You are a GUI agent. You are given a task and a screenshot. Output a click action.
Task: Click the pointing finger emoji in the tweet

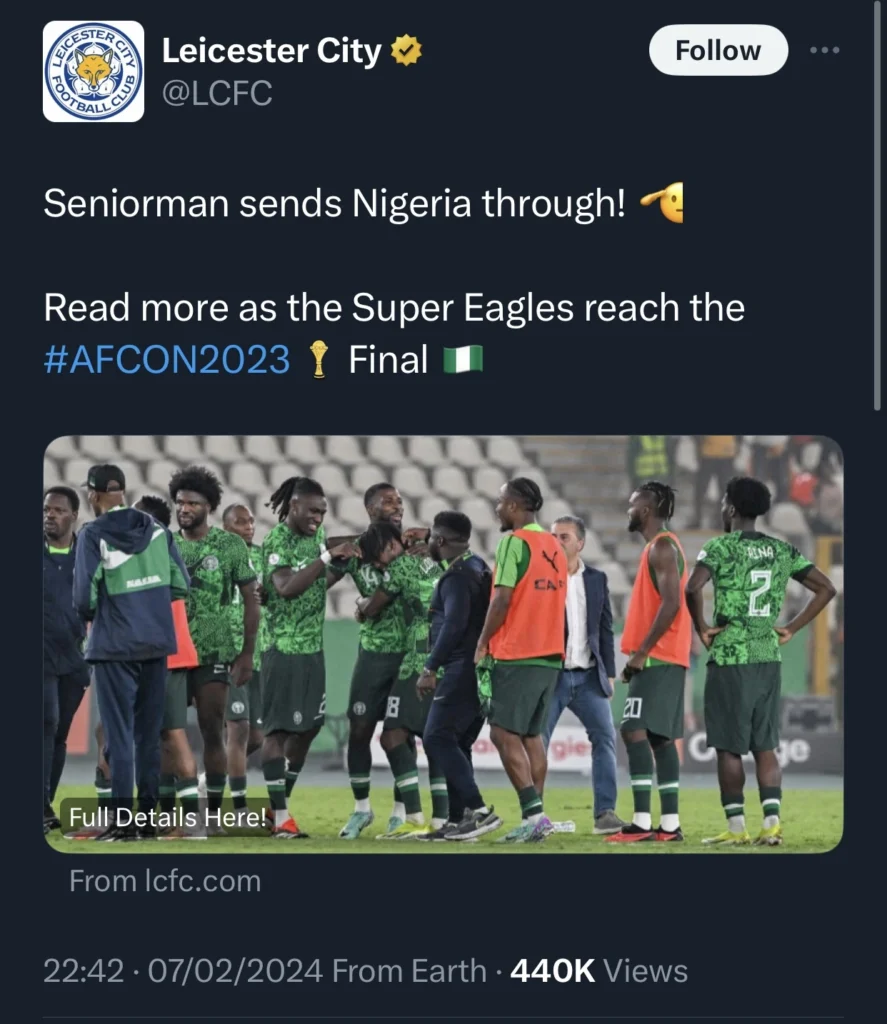668,203
